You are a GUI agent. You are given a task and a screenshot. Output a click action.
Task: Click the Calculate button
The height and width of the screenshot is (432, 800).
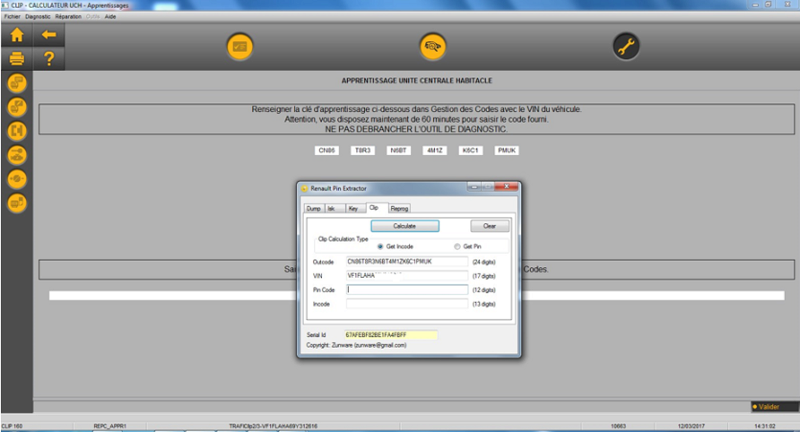tap(405, 226)
